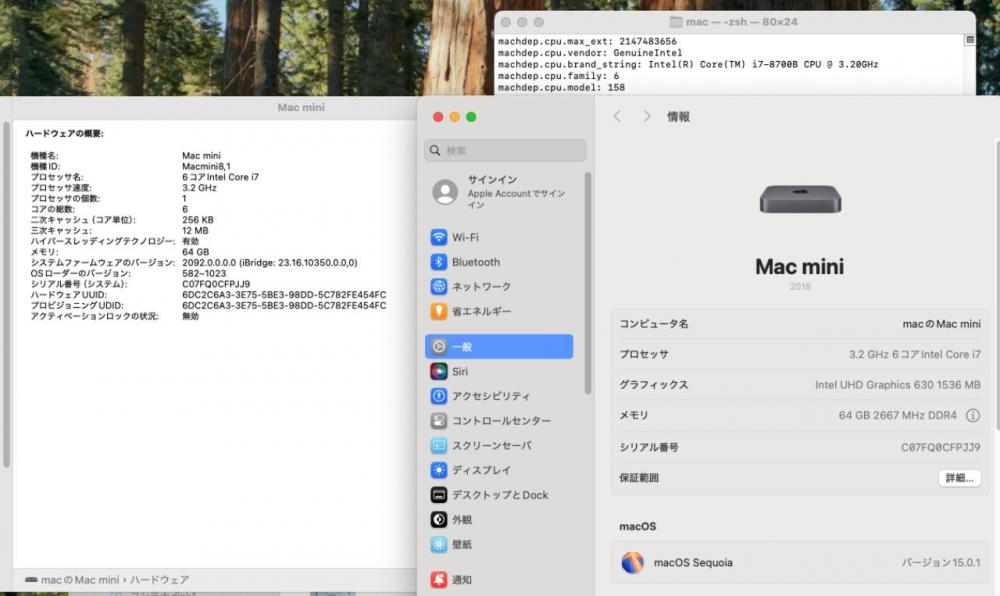This screenshot has height=596, width=1000.
Task: Go back with the left chevron
Action: tap(617, 116)
